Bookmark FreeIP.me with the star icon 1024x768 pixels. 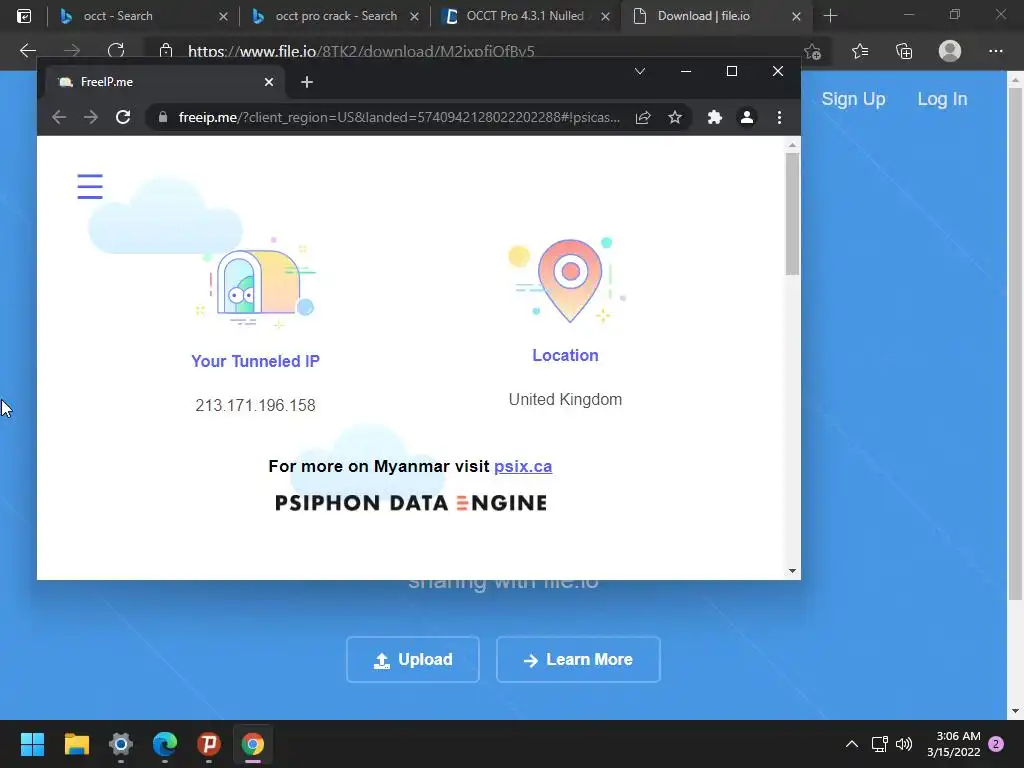(675, 117)
